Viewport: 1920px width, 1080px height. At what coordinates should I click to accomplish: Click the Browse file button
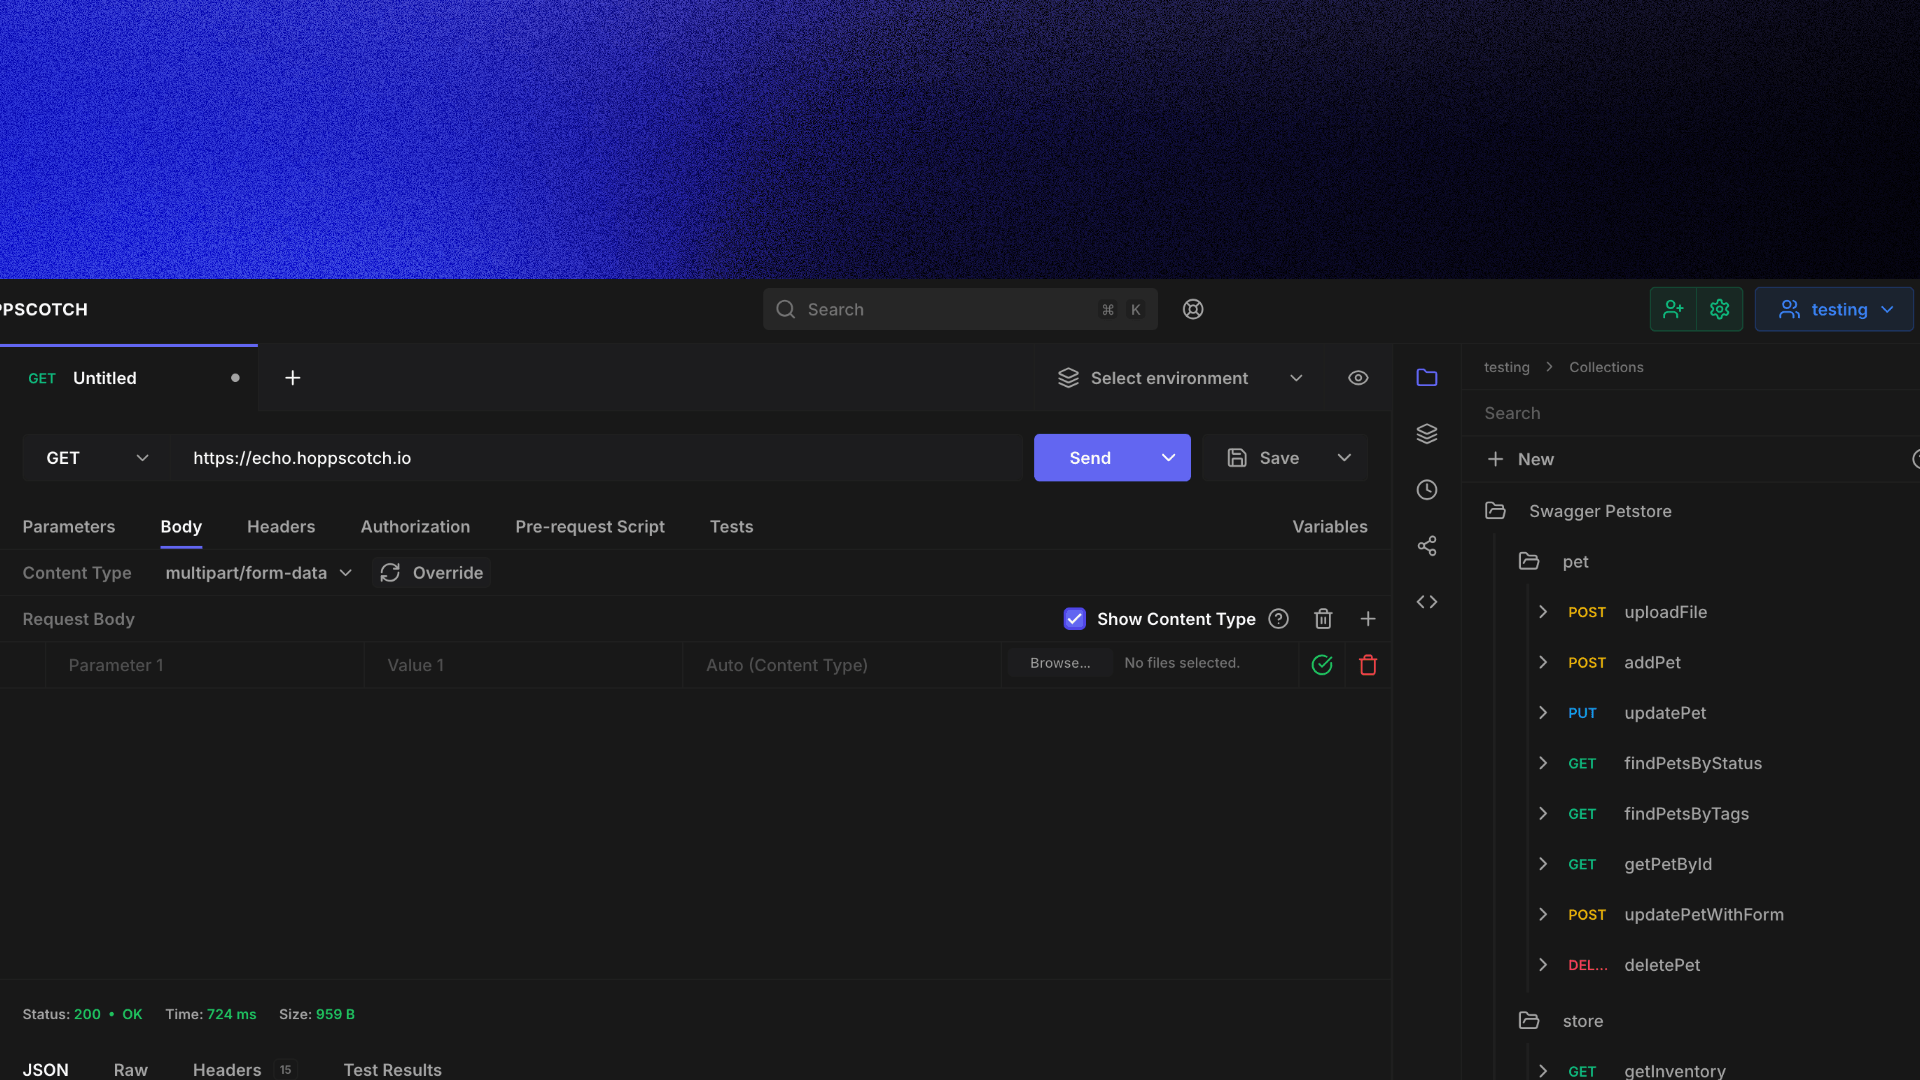click(x=1060, y=663)
